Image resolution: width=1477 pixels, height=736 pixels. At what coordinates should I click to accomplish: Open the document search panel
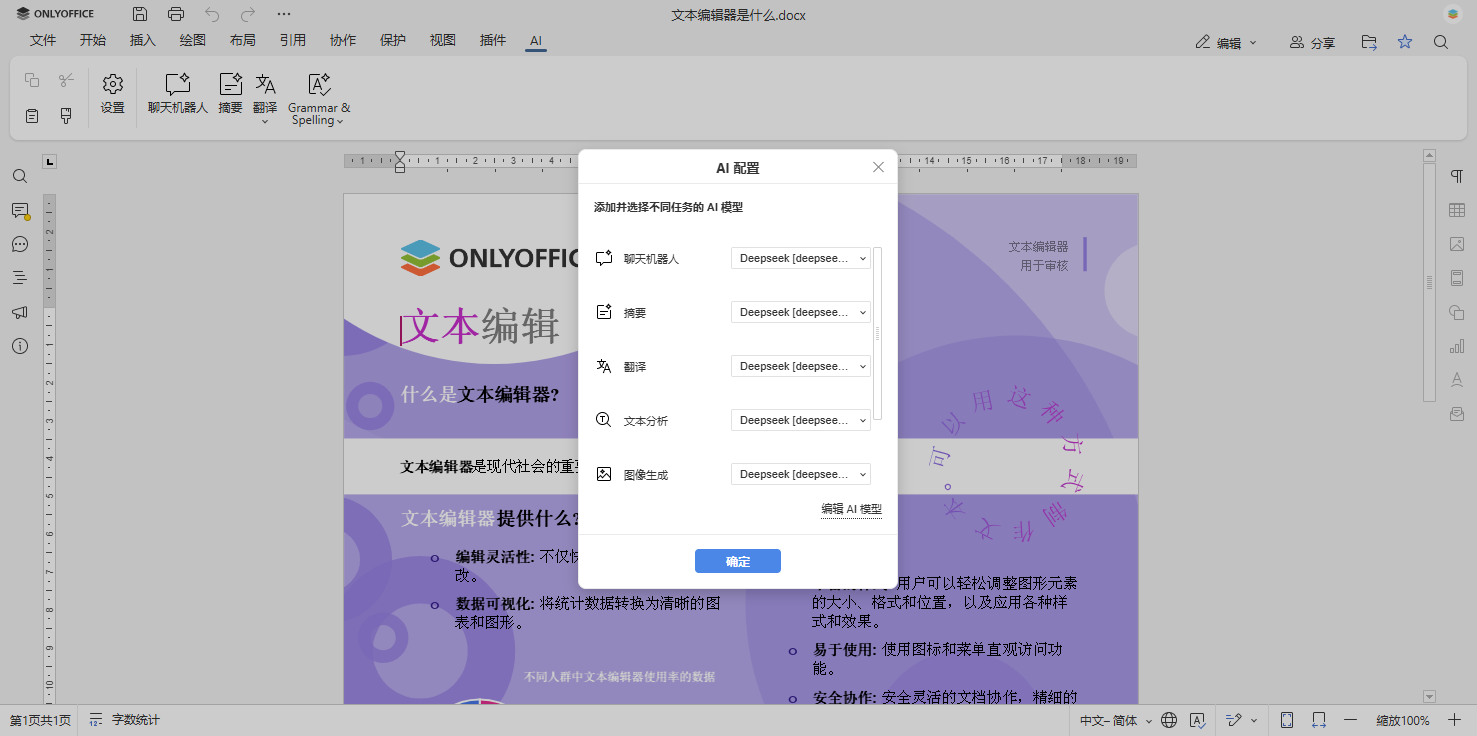click(19, 176)
